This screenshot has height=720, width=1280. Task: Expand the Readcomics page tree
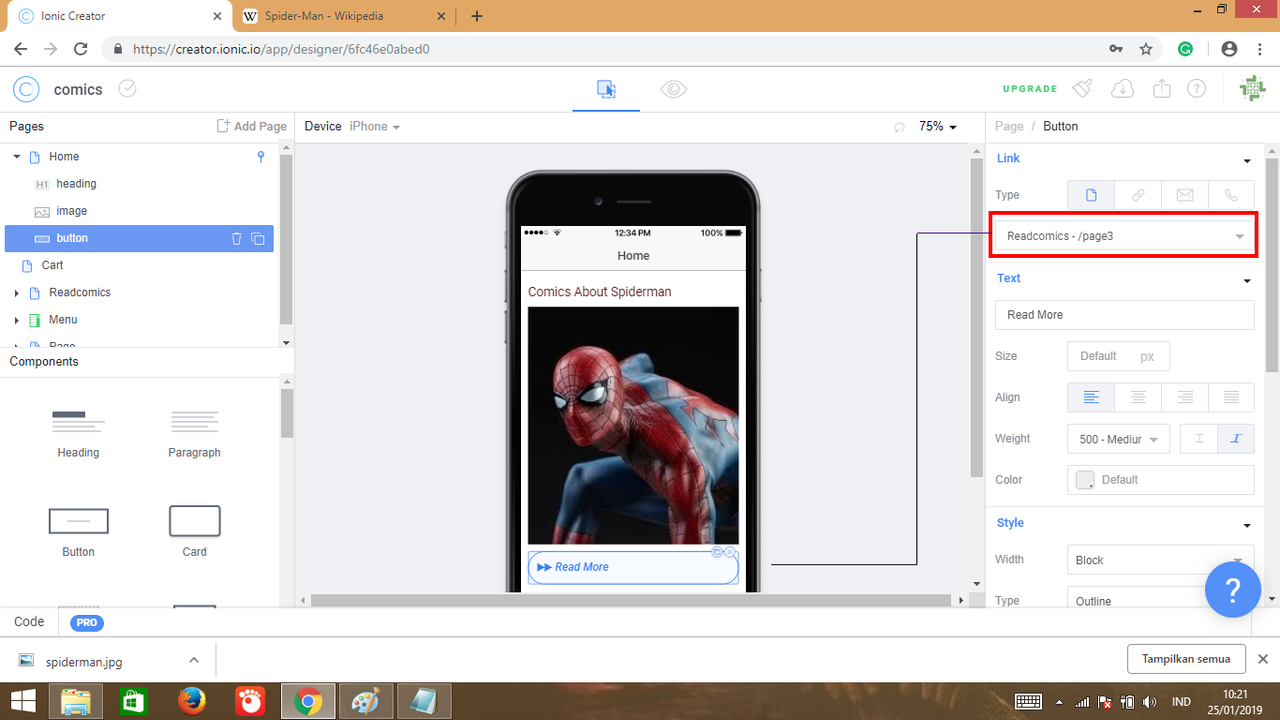(17, 293)
